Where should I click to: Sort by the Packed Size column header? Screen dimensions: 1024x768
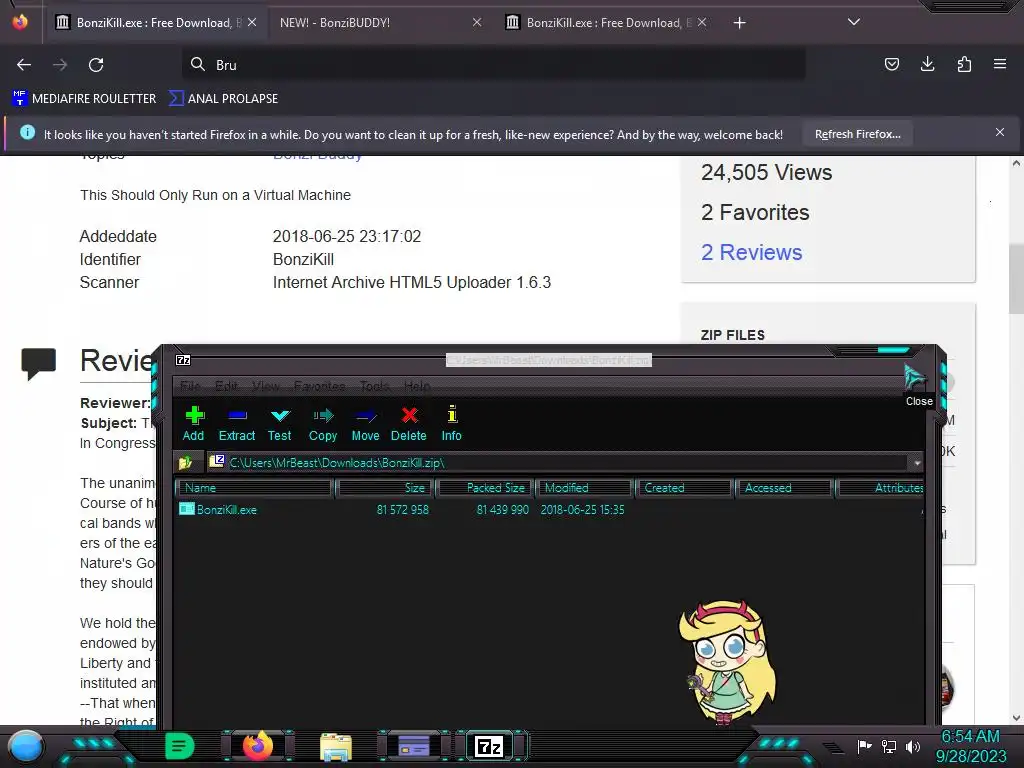coord(485,488)
